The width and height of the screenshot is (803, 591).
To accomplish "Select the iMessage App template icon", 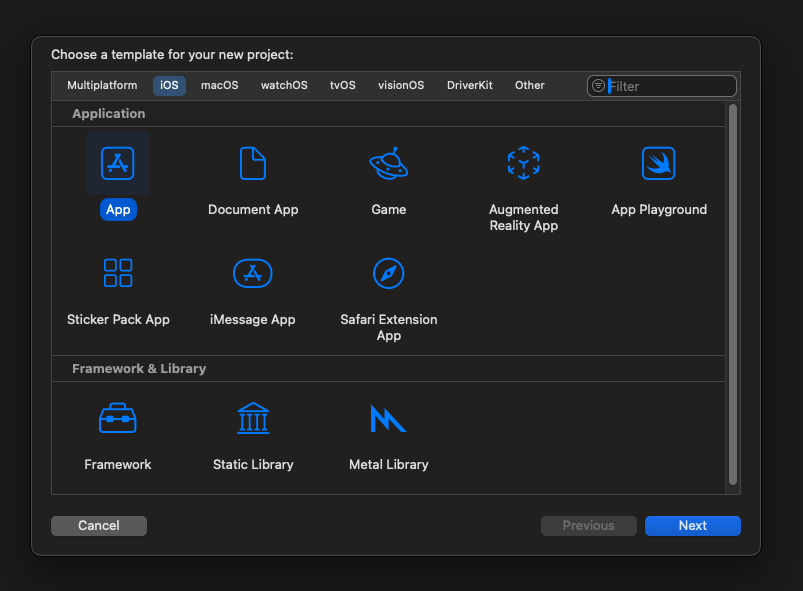I will (253, 273).
